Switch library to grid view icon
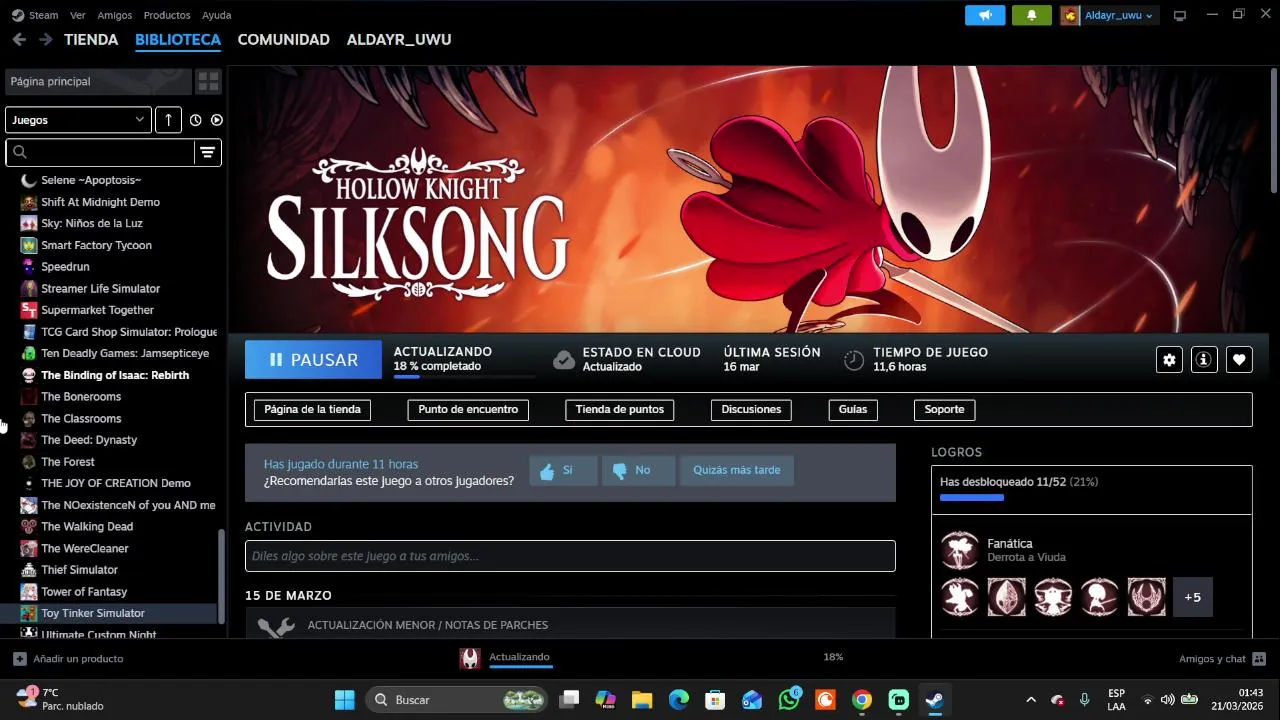Image resolution: width=1280 pixels, height=720 pixels. 208,81
